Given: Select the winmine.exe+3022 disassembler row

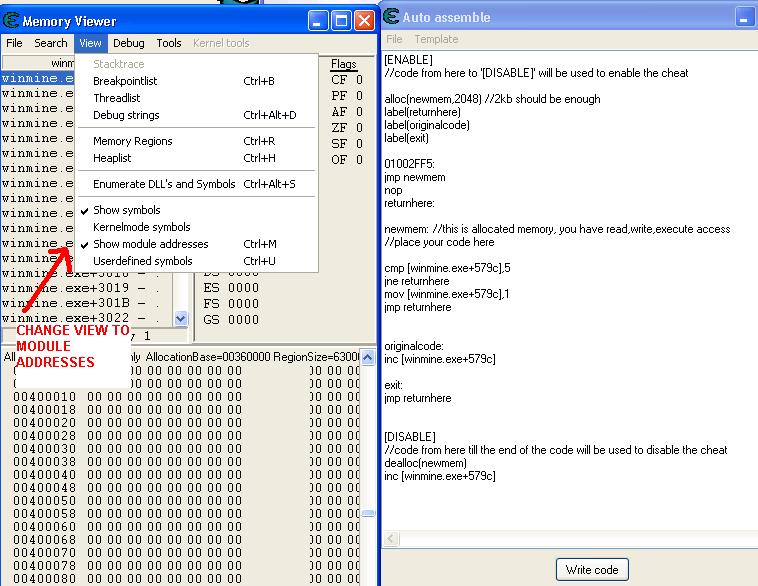Looking at the screenshot, I should point(86,318).
